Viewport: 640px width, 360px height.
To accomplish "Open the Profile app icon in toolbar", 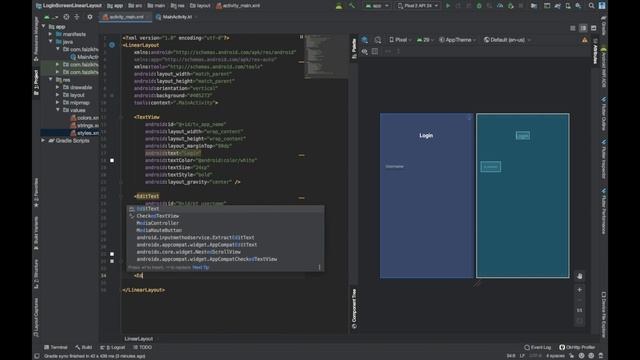I will (500, 6).
